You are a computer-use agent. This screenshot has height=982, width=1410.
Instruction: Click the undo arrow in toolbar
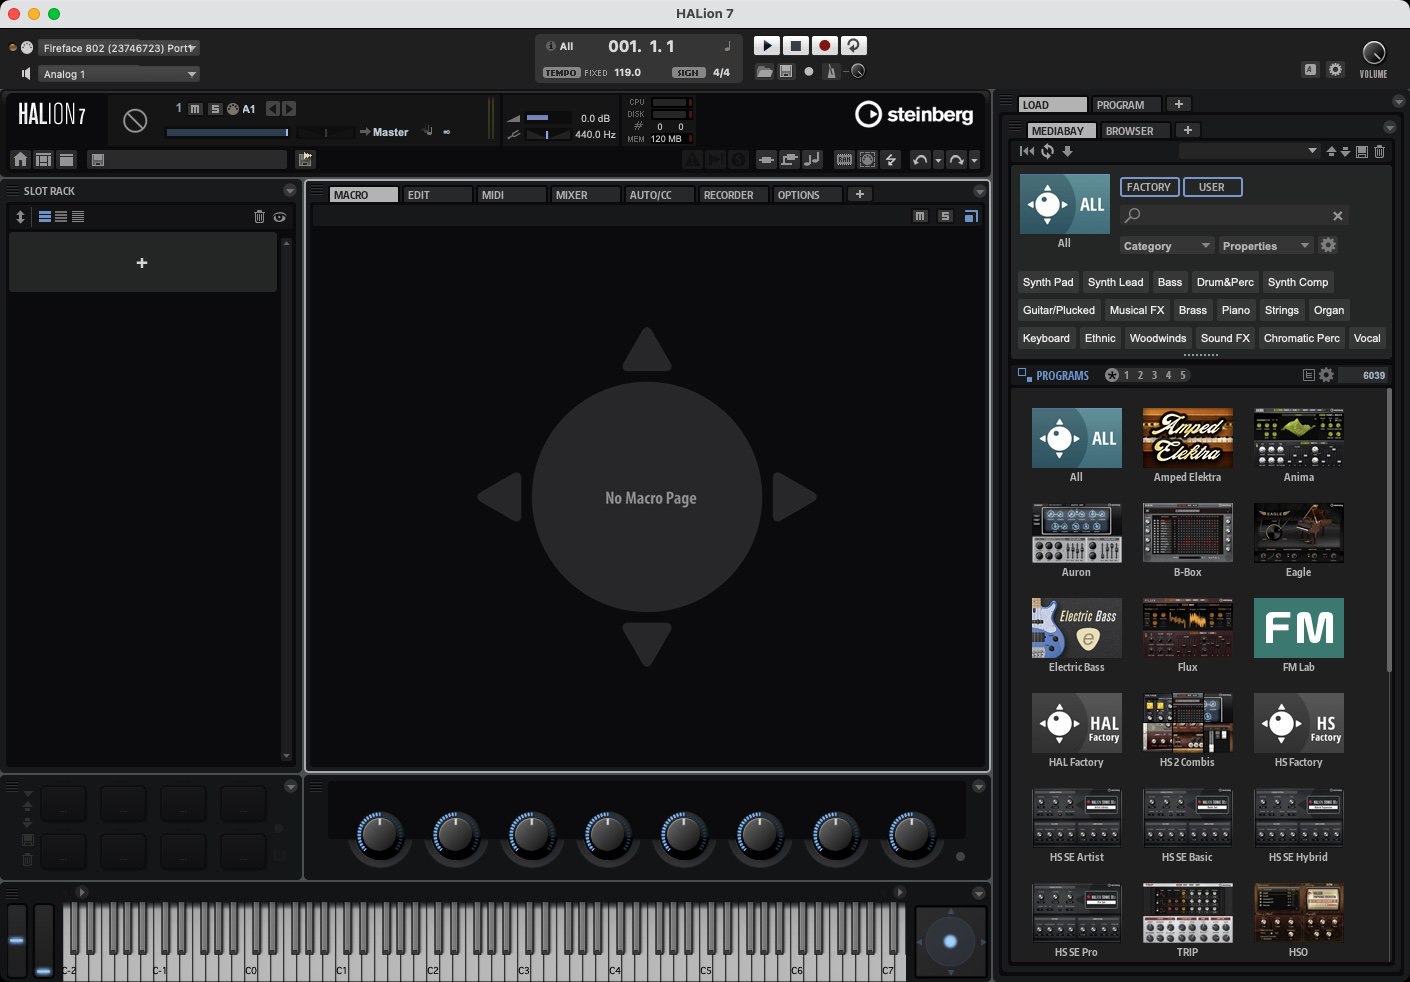pyautogui.click(x=920, y=160)
